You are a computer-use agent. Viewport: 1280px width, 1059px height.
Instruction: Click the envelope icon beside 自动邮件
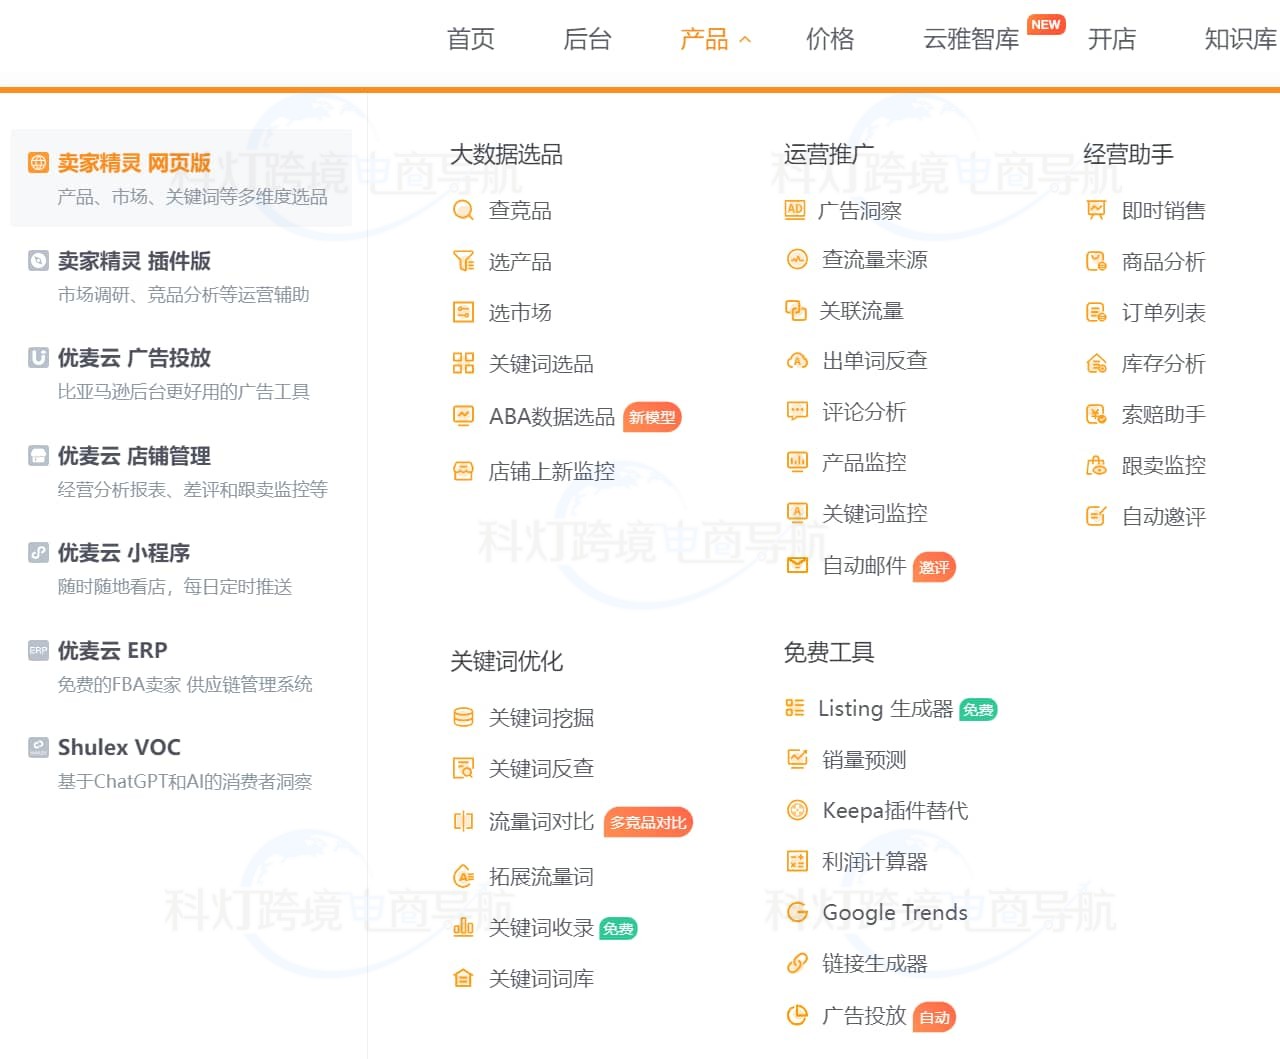[797, 566]
